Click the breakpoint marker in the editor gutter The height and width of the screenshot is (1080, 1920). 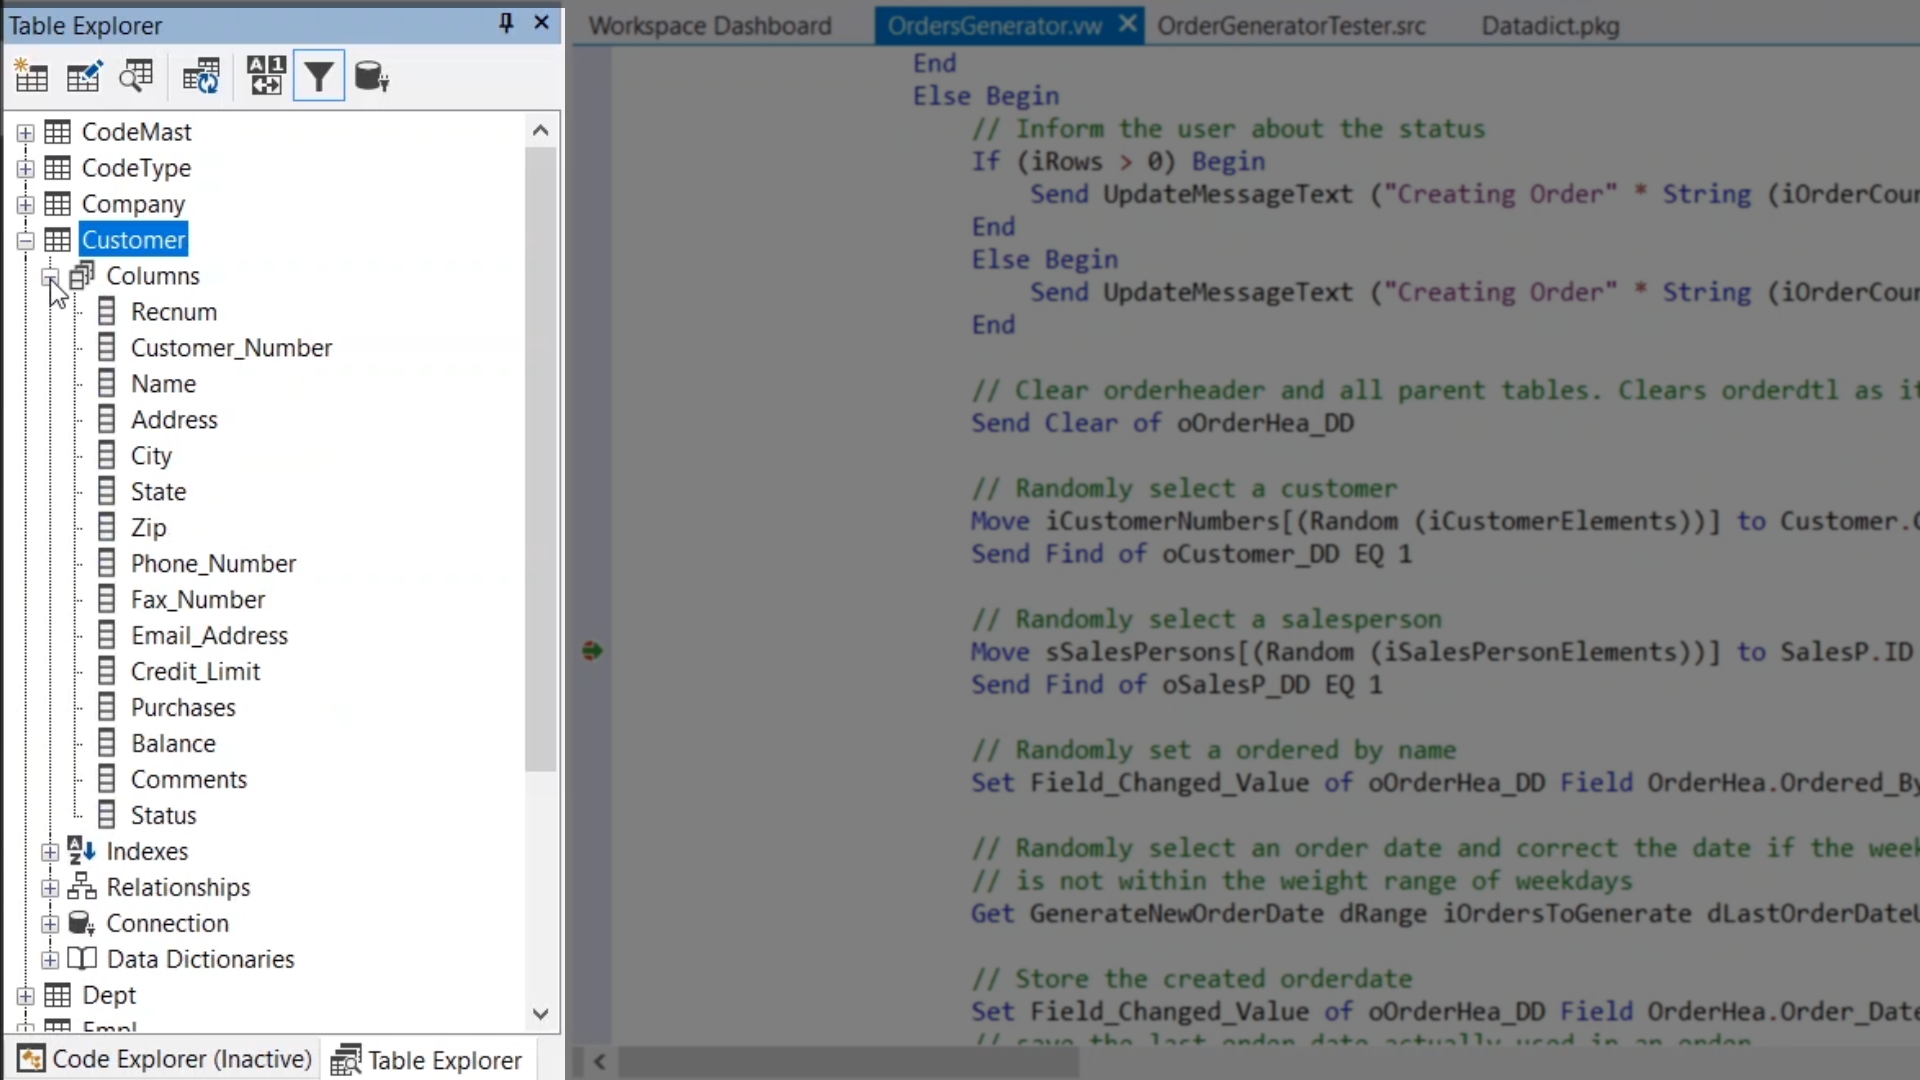pos(592,651)
